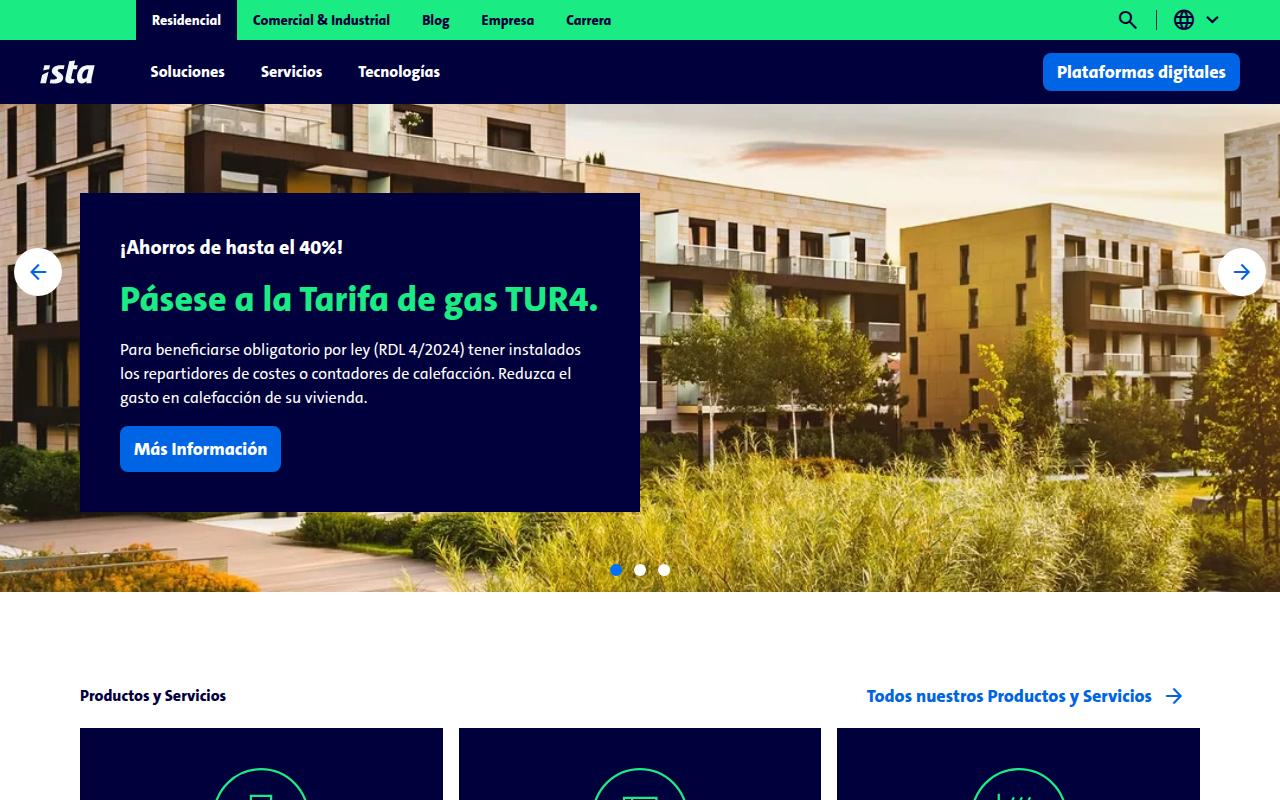Select the first carousel dot

pyautogui.click(x=616, y=570)
